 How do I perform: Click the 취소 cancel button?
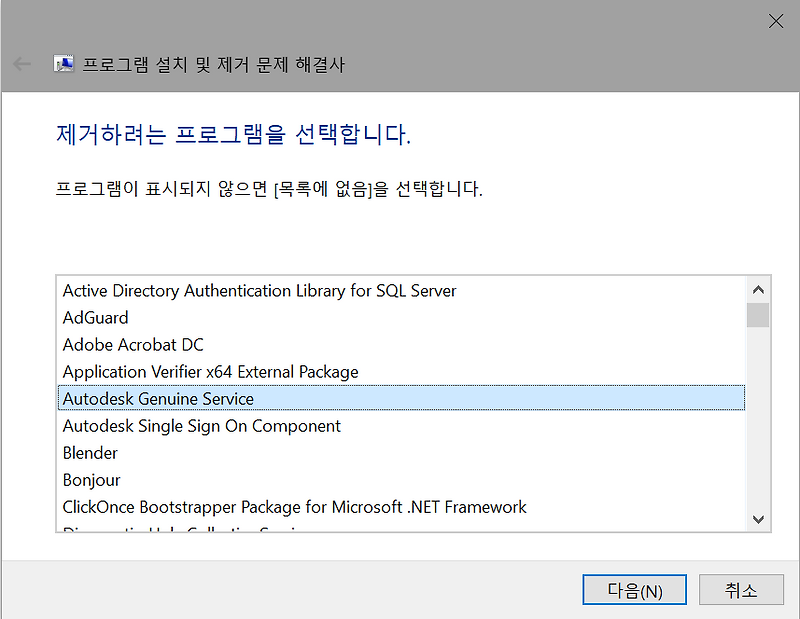(x=741, y=590)
